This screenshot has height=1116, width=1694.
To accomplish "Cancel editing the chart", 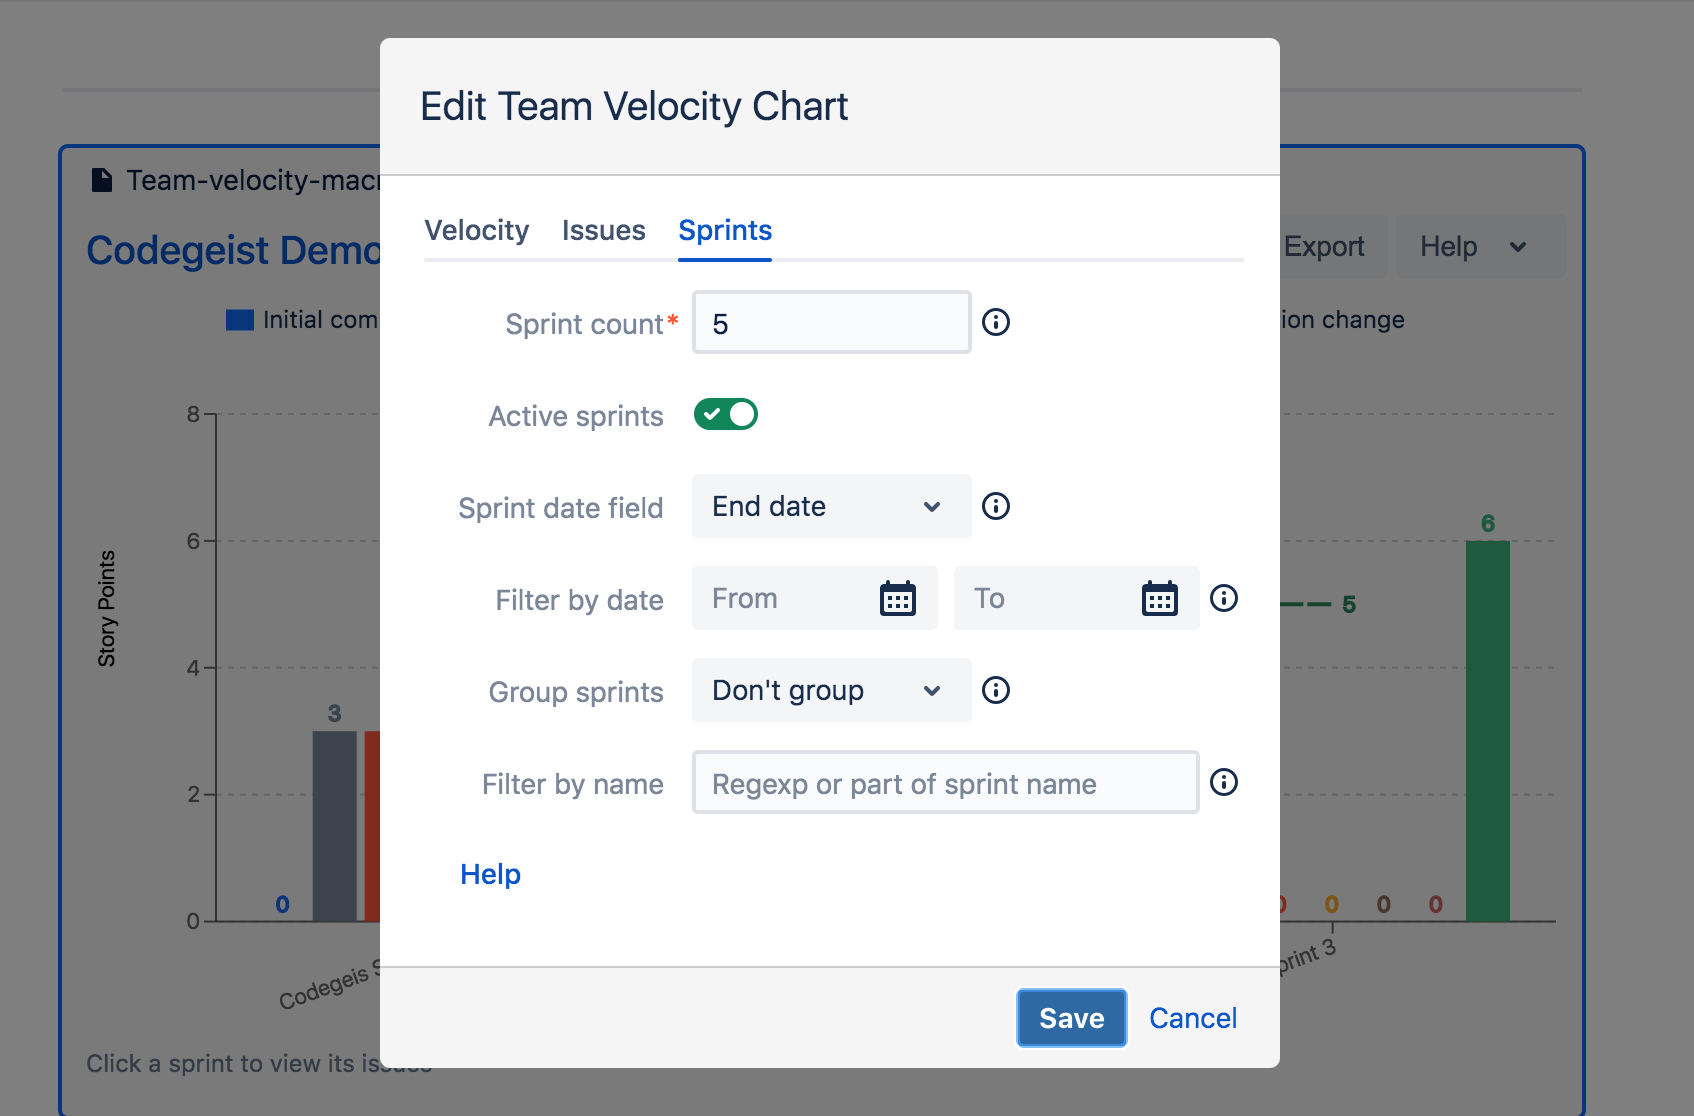I will click(1193, 1018).
